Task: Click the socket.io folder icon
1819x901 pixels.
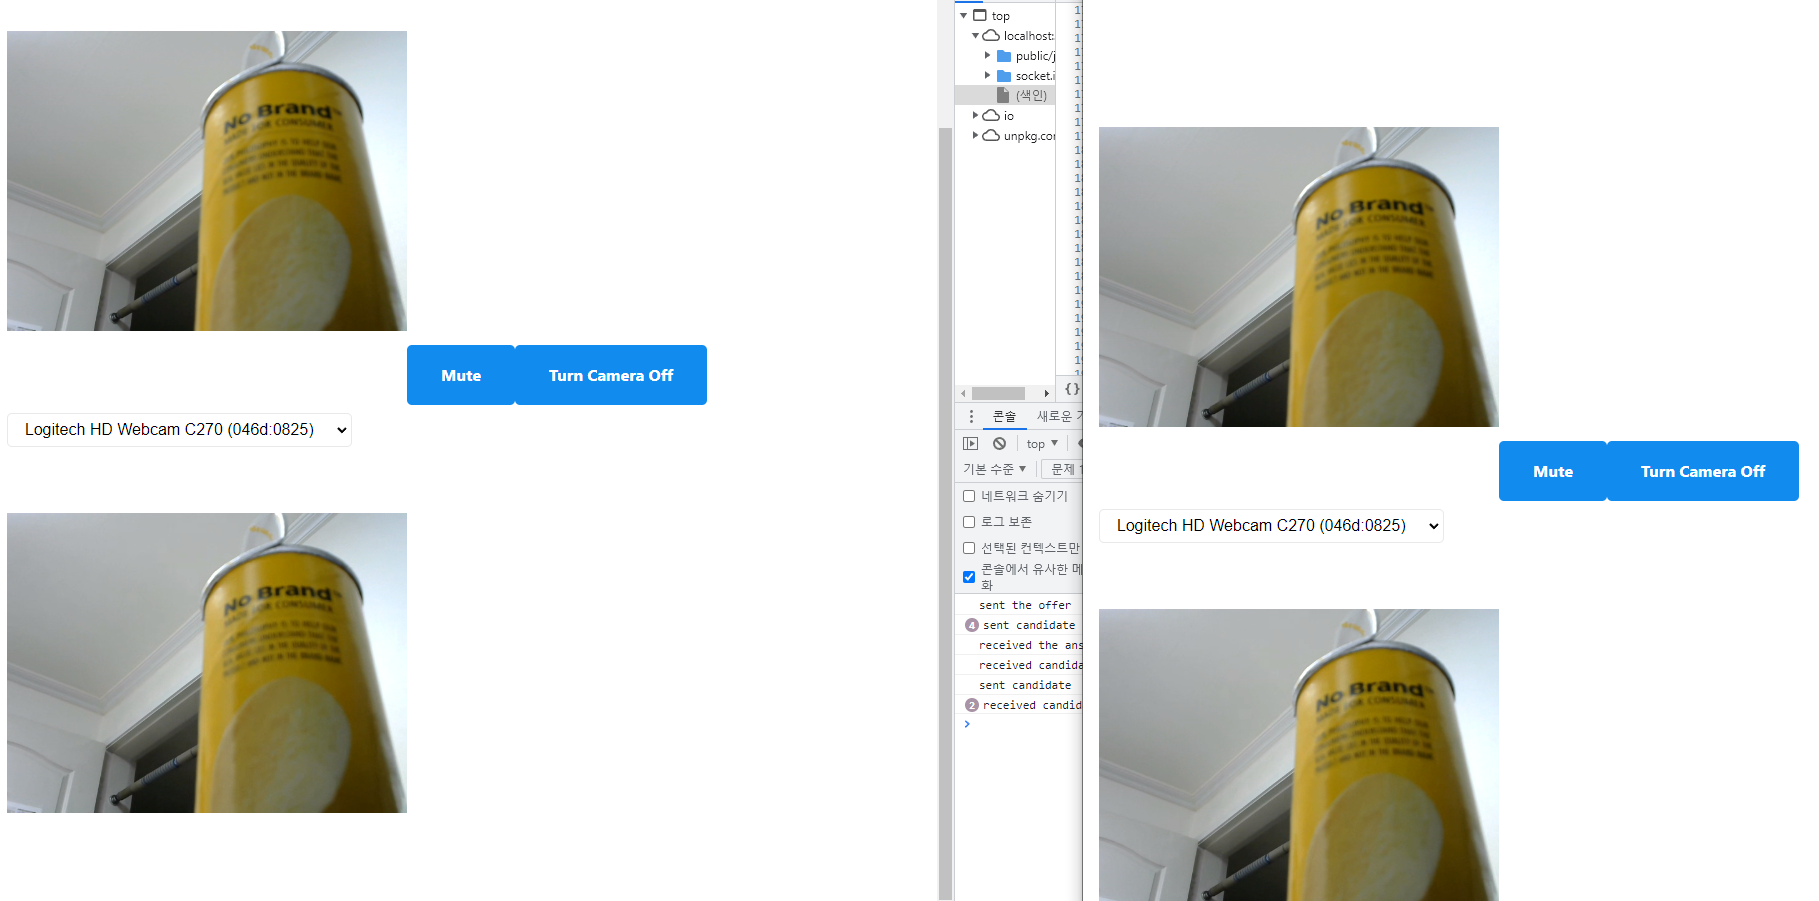Action: tap(1004, 76)
